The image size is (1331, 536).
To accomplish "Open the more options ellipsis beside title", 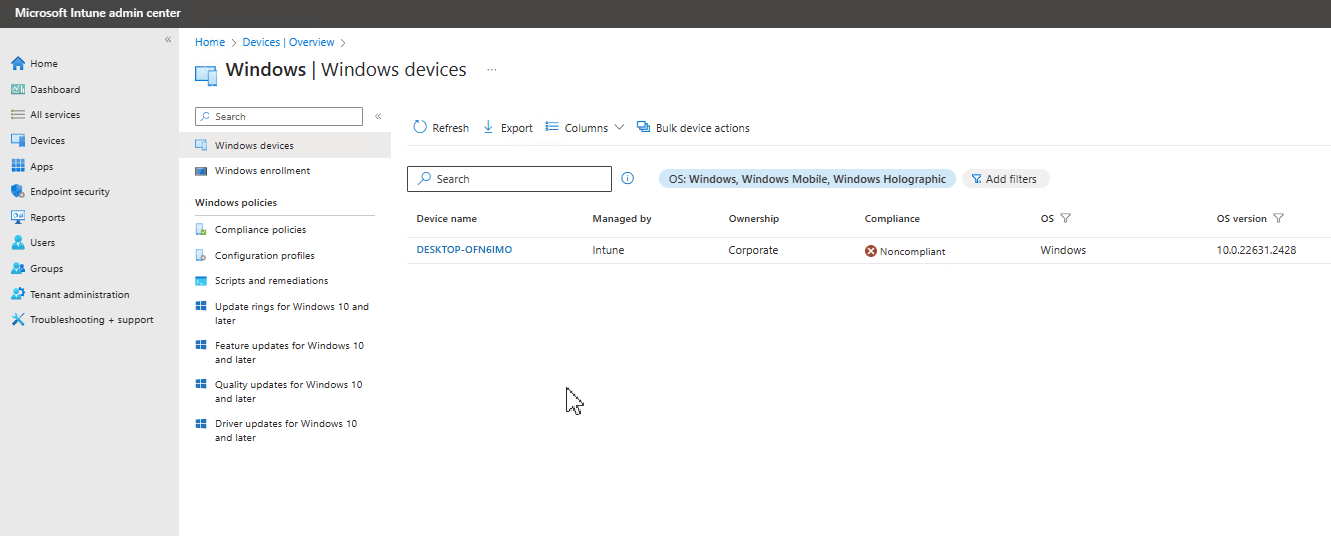I will point(491,70).
